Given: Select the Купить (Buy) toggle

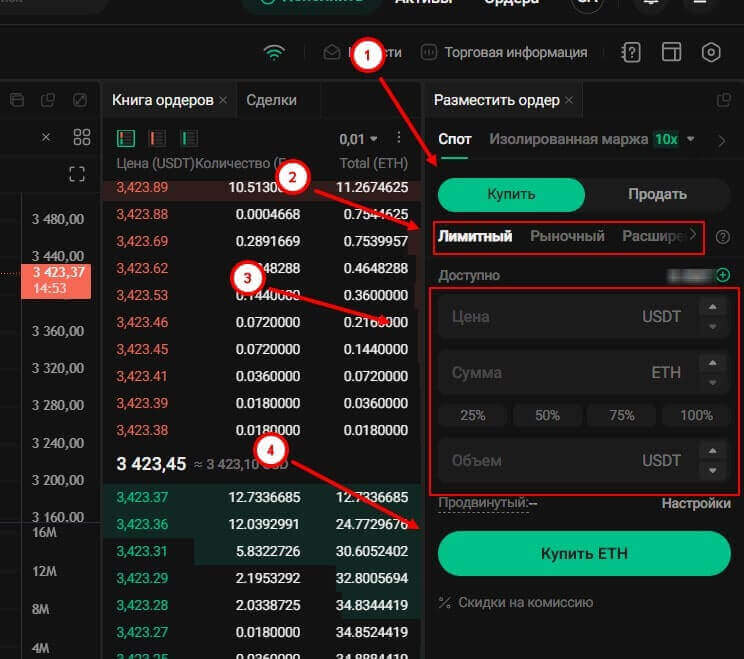Looking at the screenshot, I should pyautogui.click(x=511, y=194).
